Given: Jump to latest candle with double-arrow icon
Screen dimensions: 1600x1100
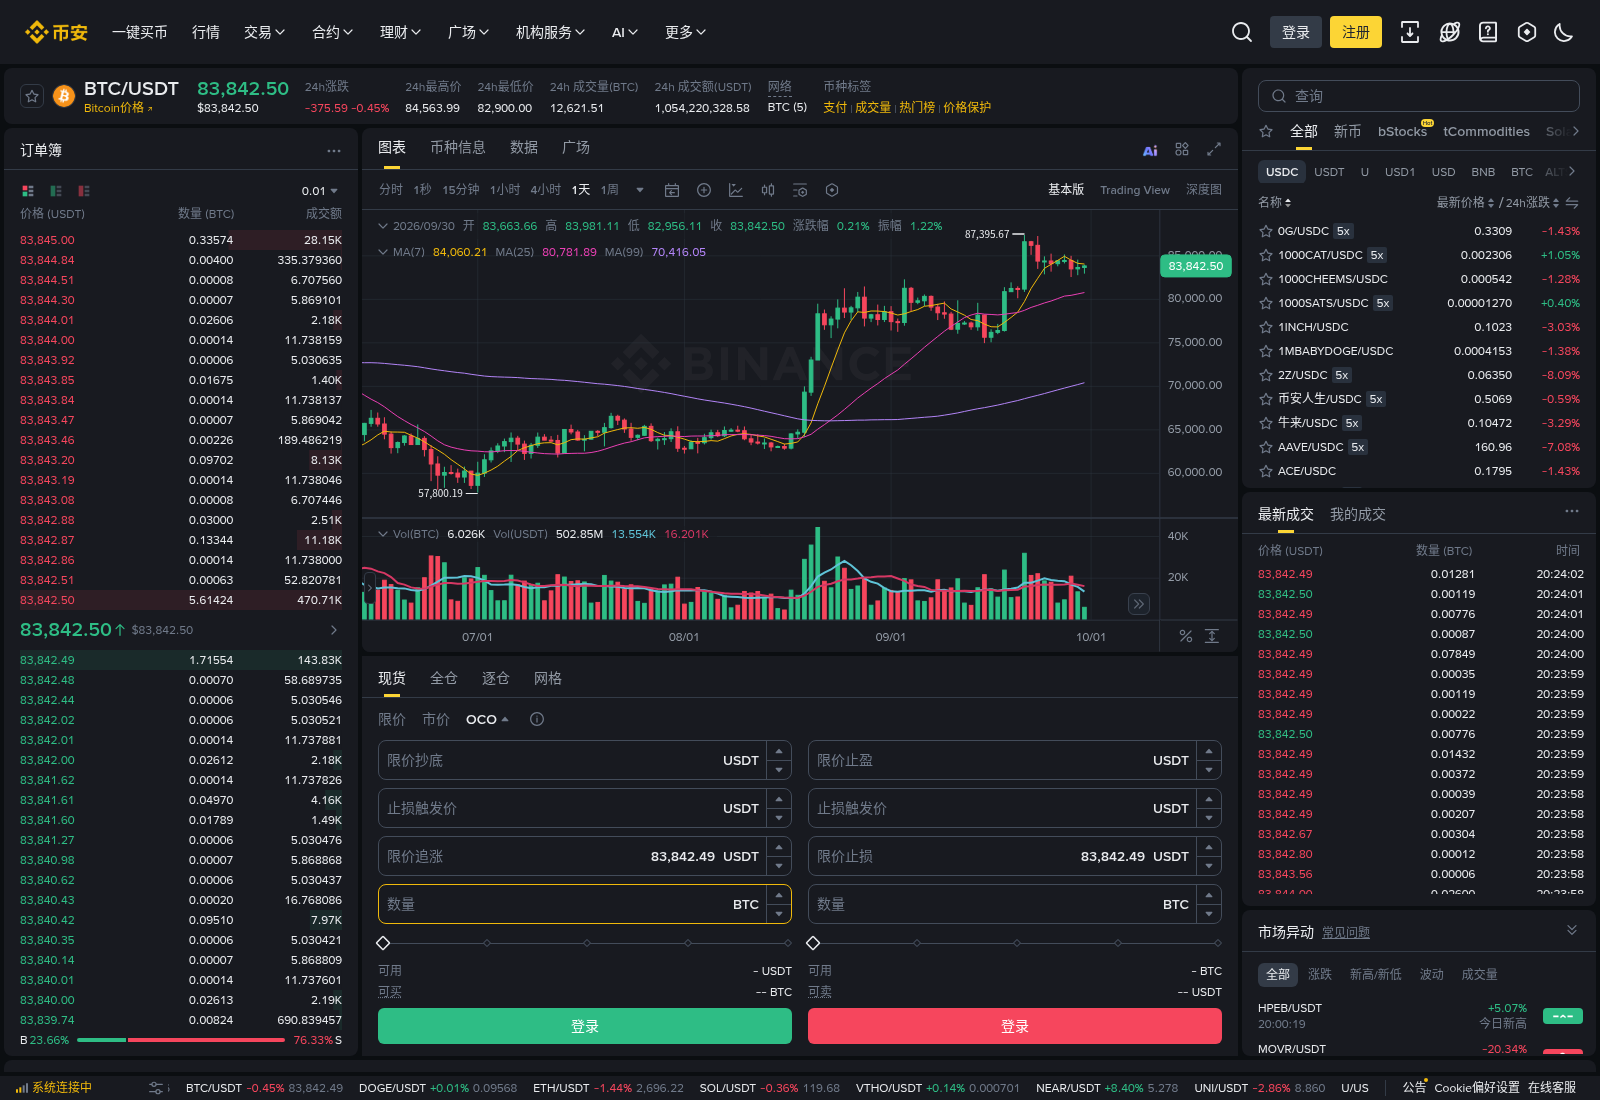Looking at the screenshot, I should coord(1139,604).
